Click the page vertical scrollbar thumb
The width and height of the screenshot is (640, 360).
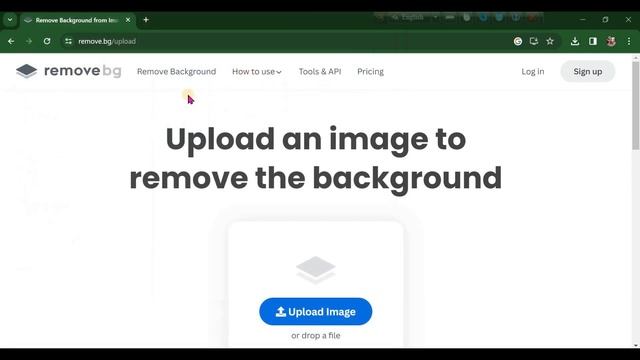point(636,105)
